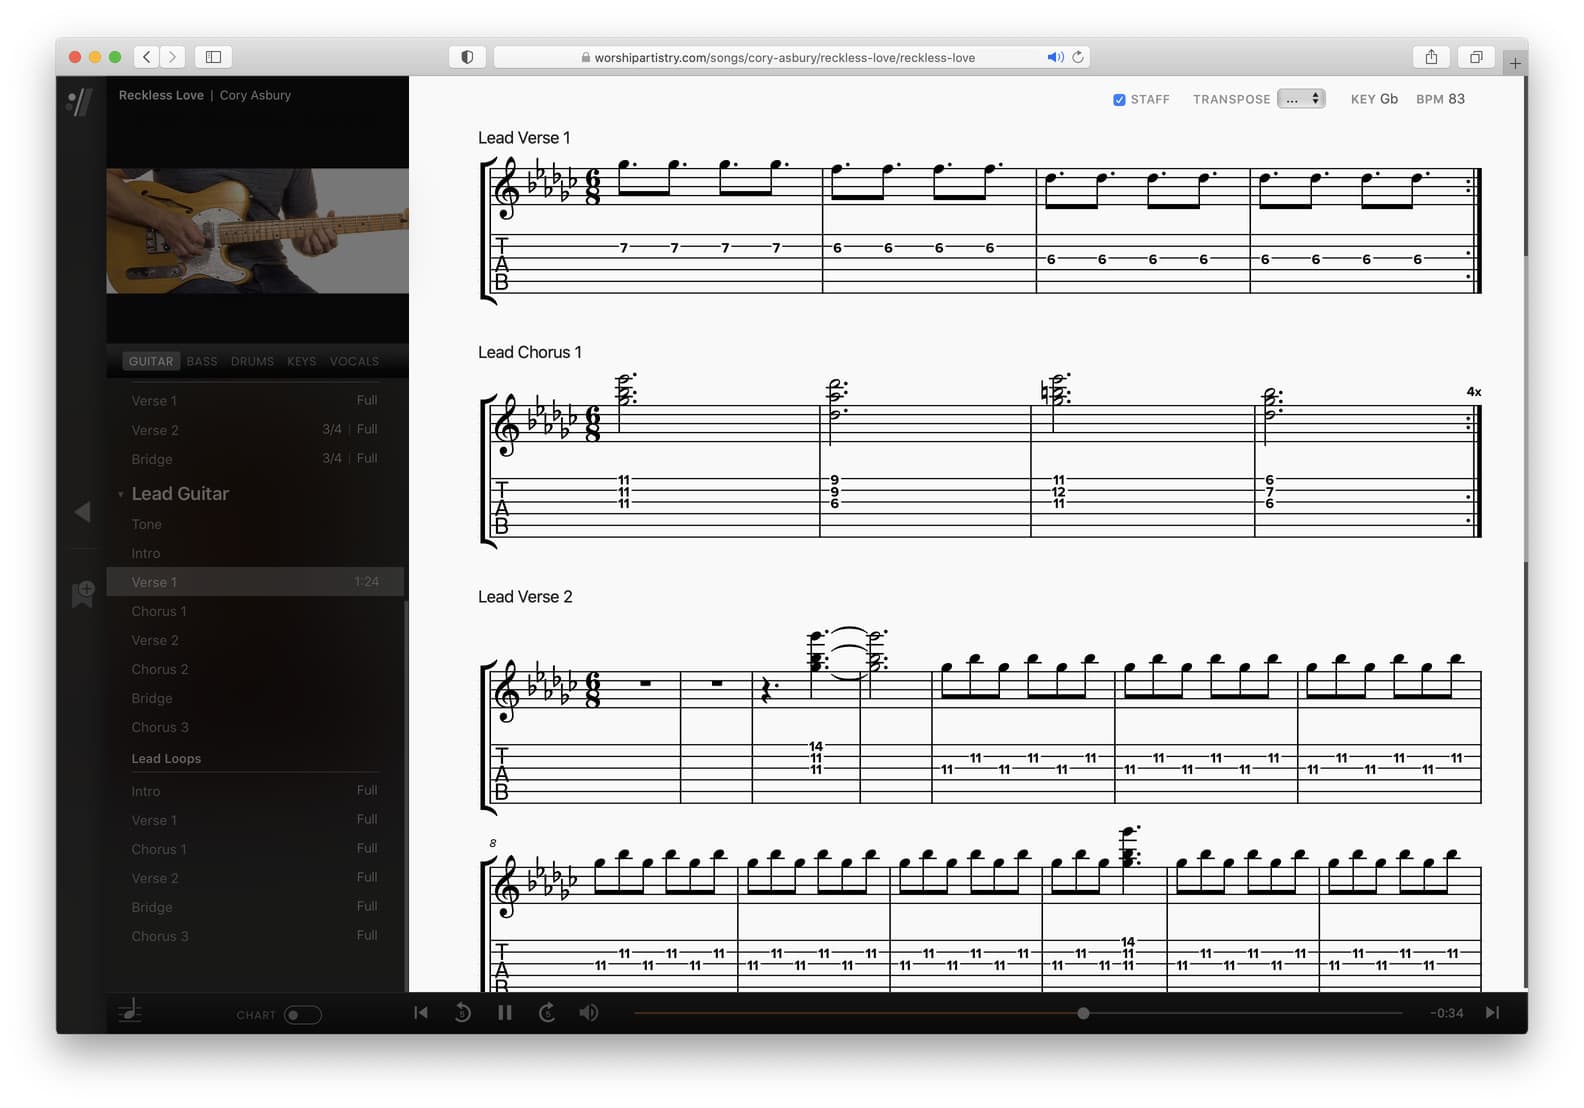Mute the player volume speaker icon
This screenshot has width=1584, height=1108.
pyautogui.click(x=589, y=1013)
